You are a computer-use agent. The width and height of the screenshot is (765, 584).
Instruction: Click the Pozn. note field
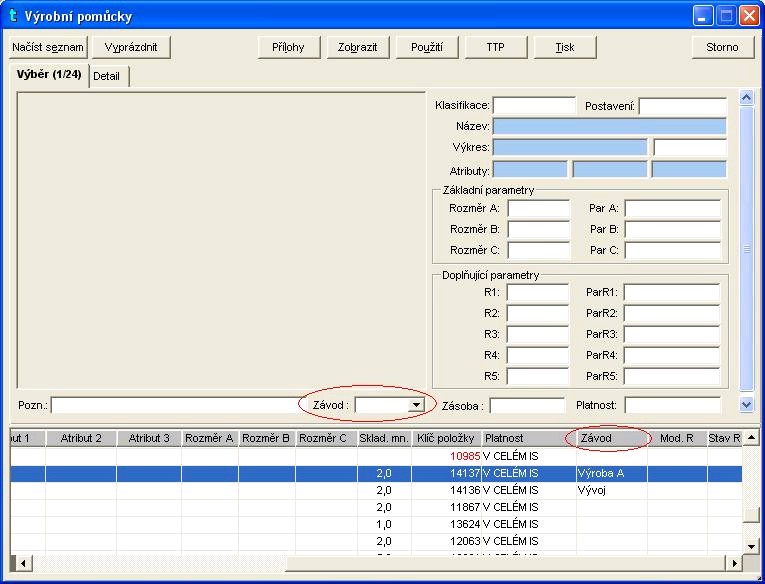[177, 405]
